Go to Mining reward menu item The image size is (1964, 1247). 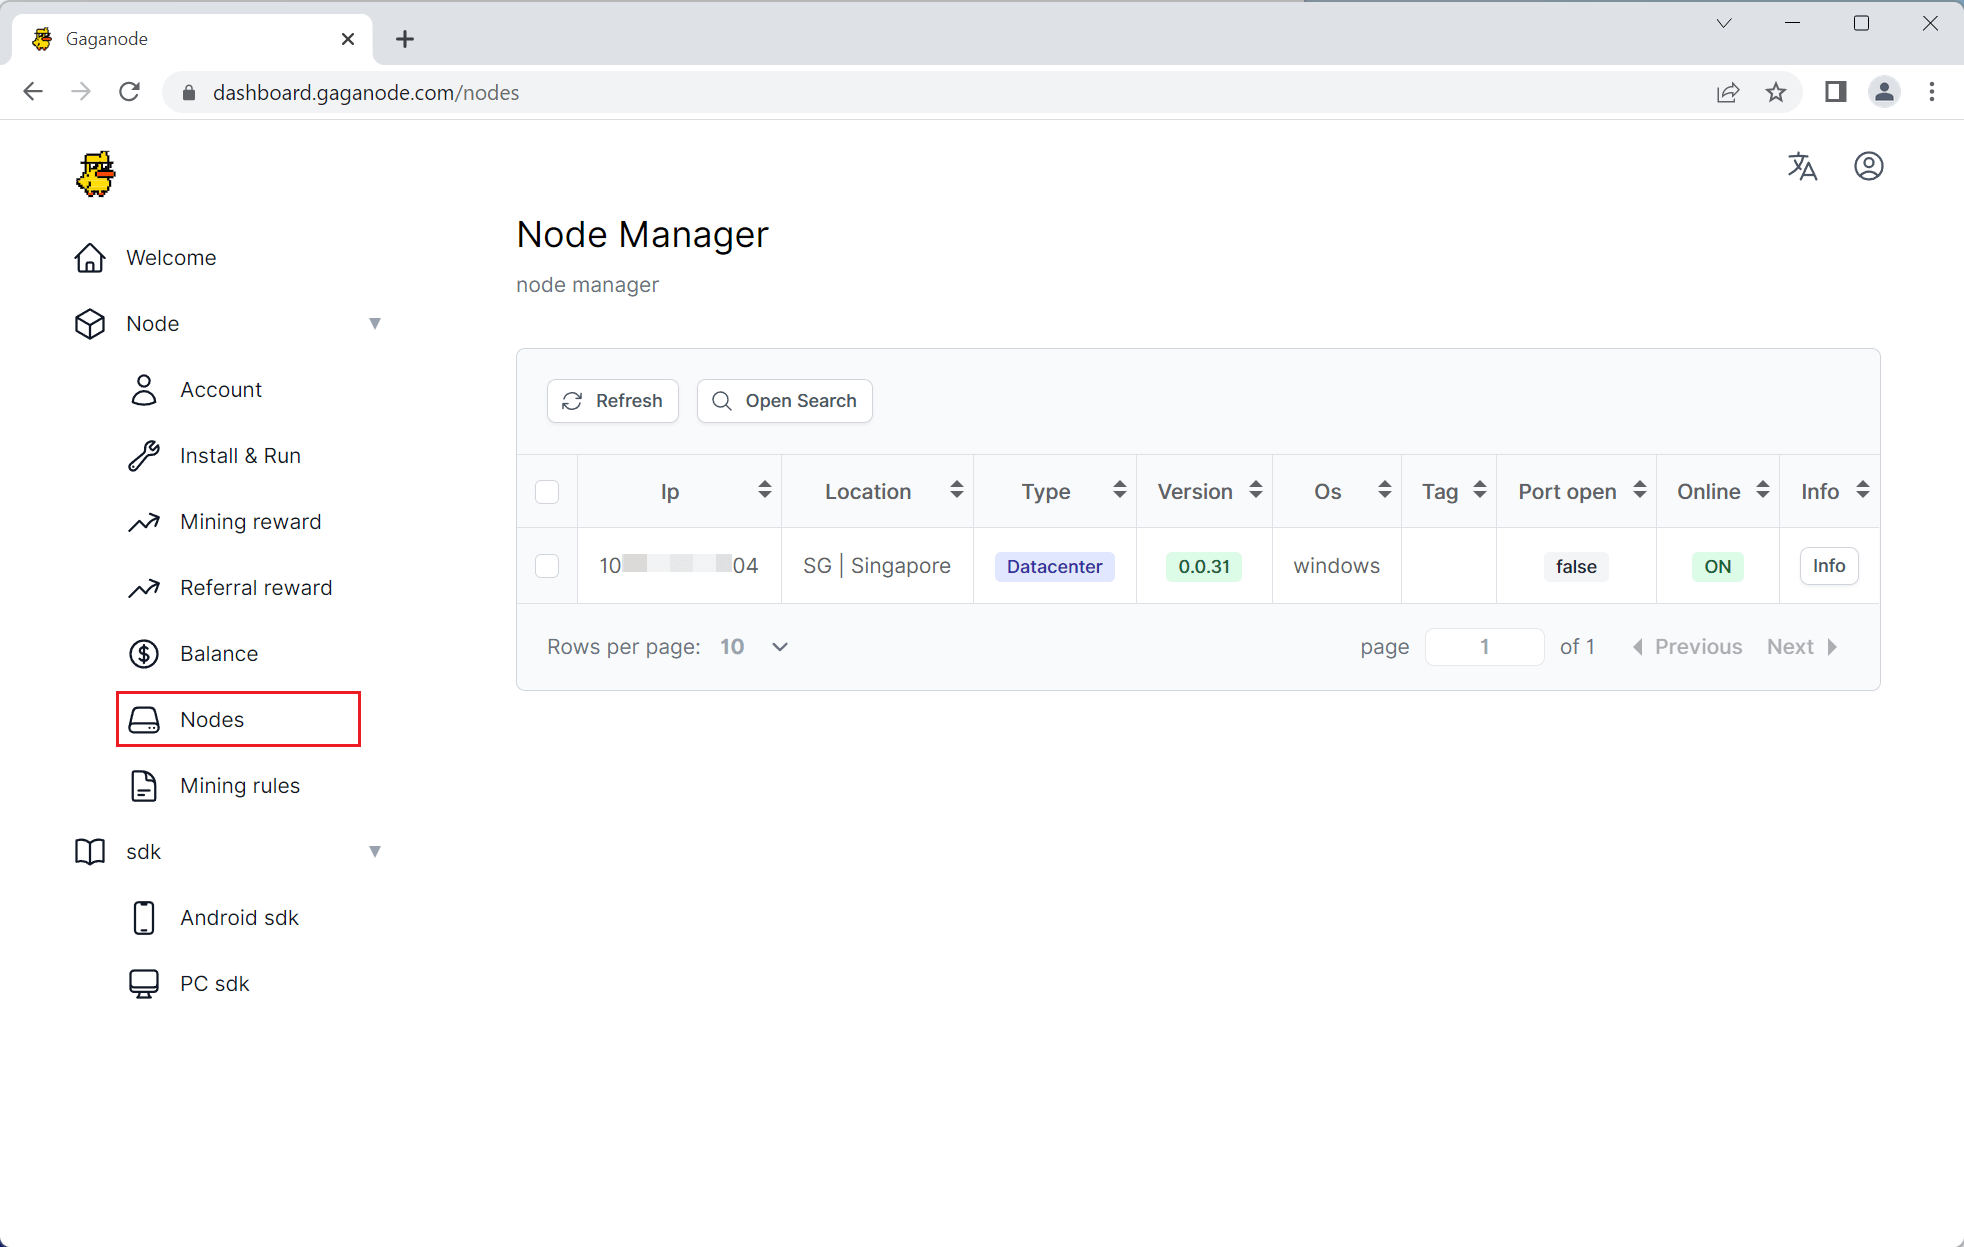(x=250, y=522)
